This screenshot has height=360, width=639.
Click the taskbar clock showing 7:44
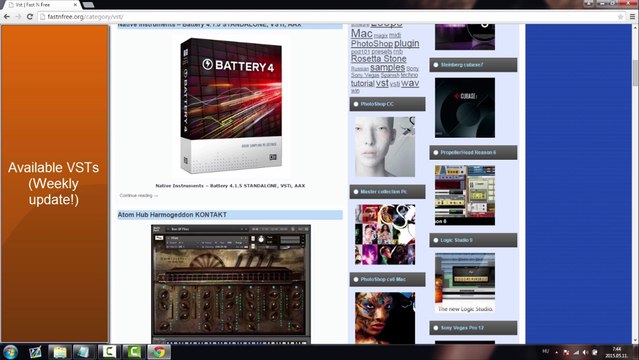pos(617,352)
